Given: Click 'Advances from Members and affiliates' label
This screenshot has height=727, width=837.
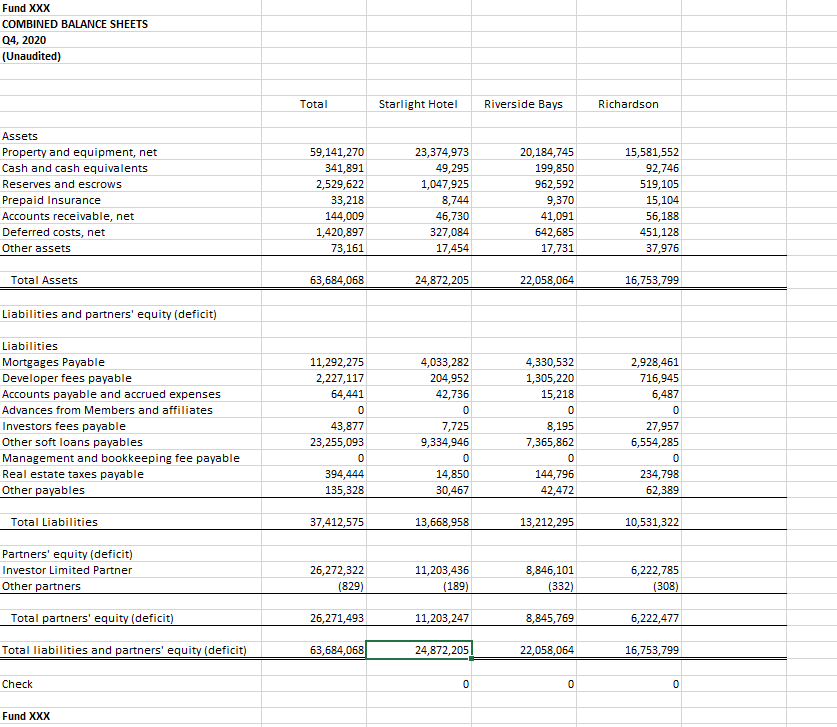Looking at the screenshot, I should pos(107,410).
